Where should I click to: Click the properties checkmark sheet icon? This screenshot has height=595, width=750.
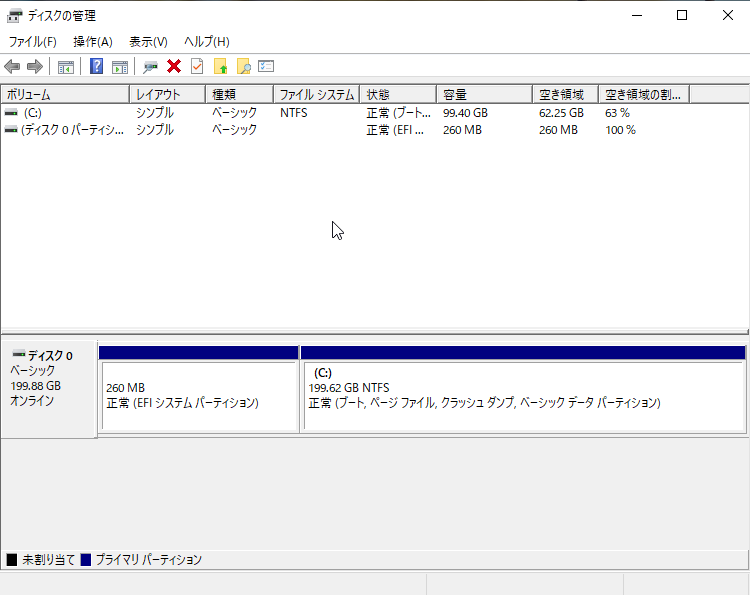(197, 66)
